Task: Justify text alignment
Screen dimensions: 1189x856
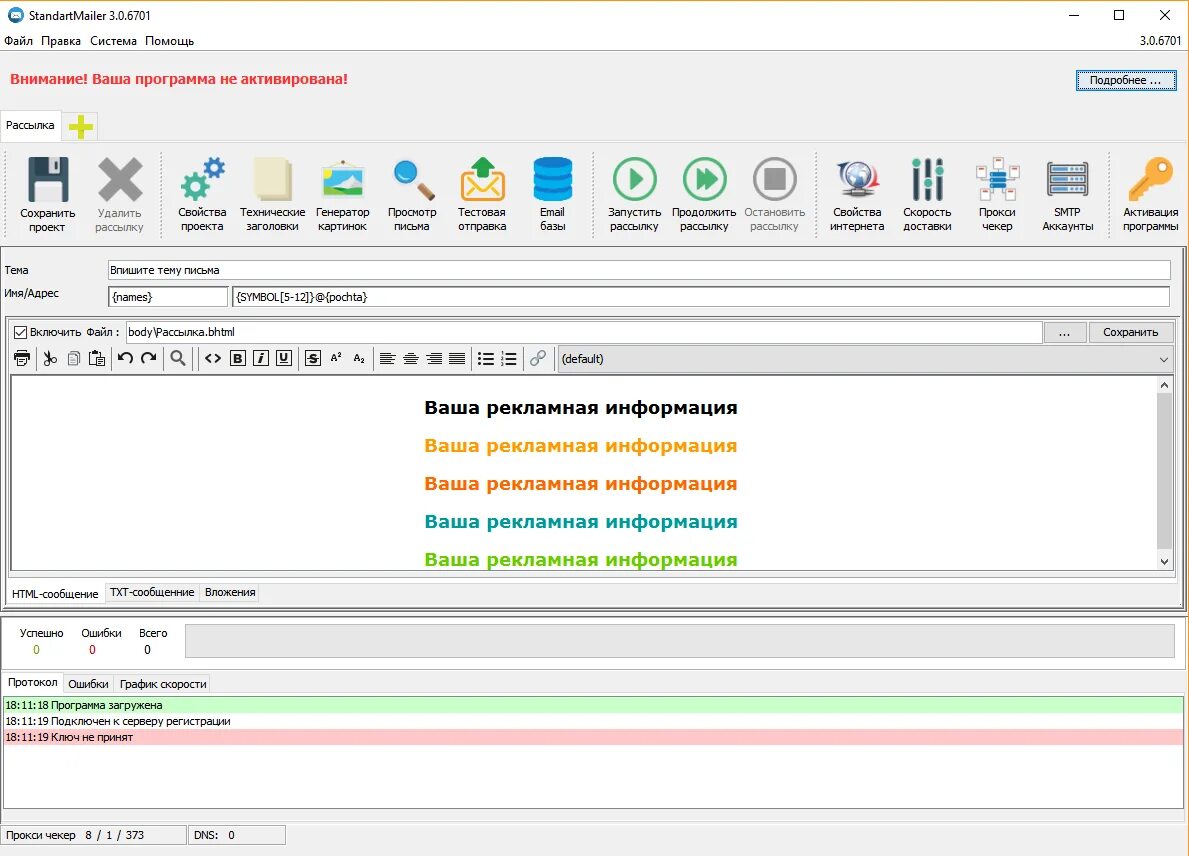Action: pos(457,359)
